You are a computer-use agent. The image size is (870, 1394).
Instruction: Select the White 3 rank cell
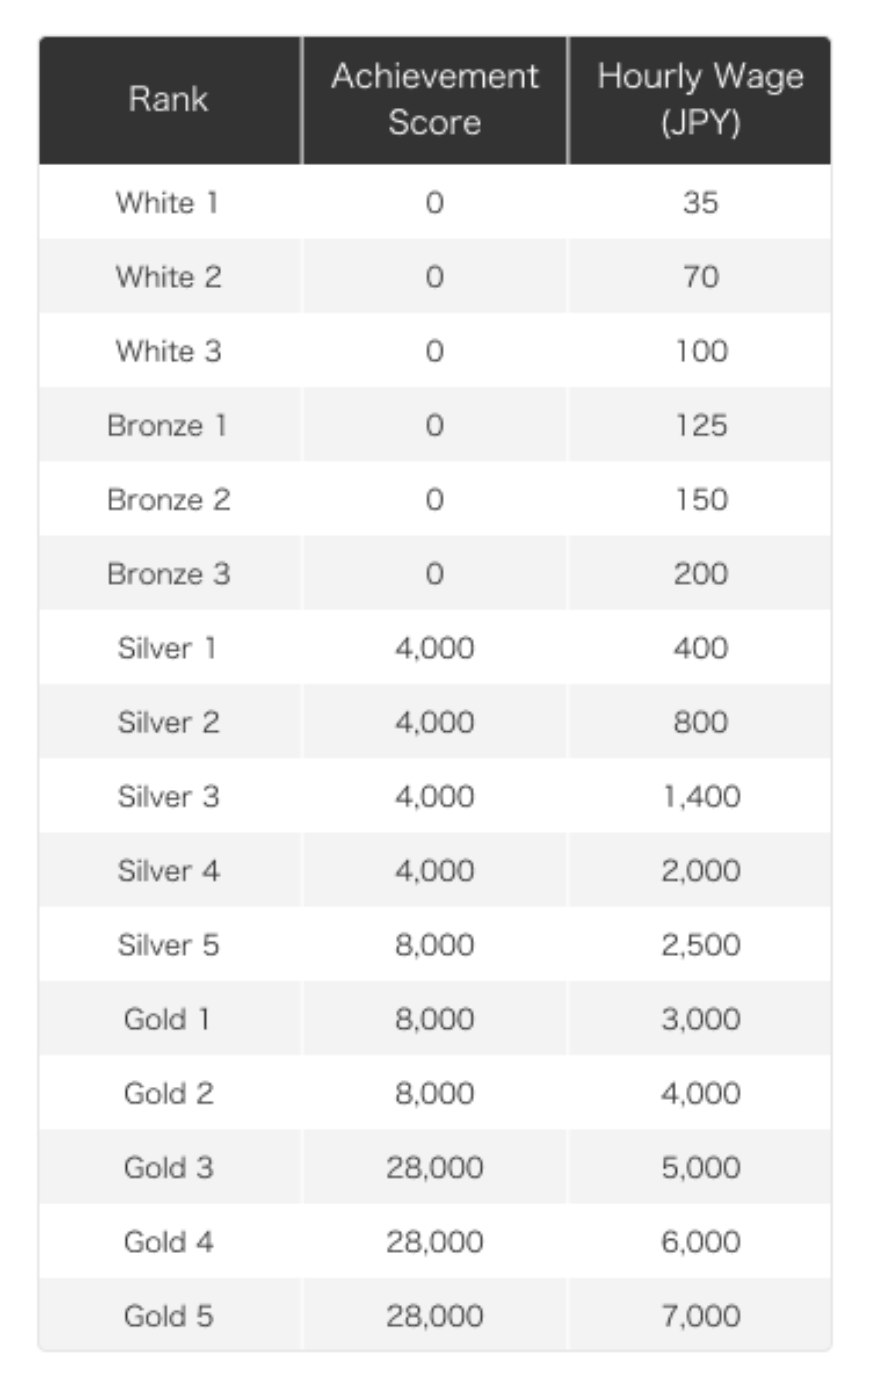tap(168, 351)
